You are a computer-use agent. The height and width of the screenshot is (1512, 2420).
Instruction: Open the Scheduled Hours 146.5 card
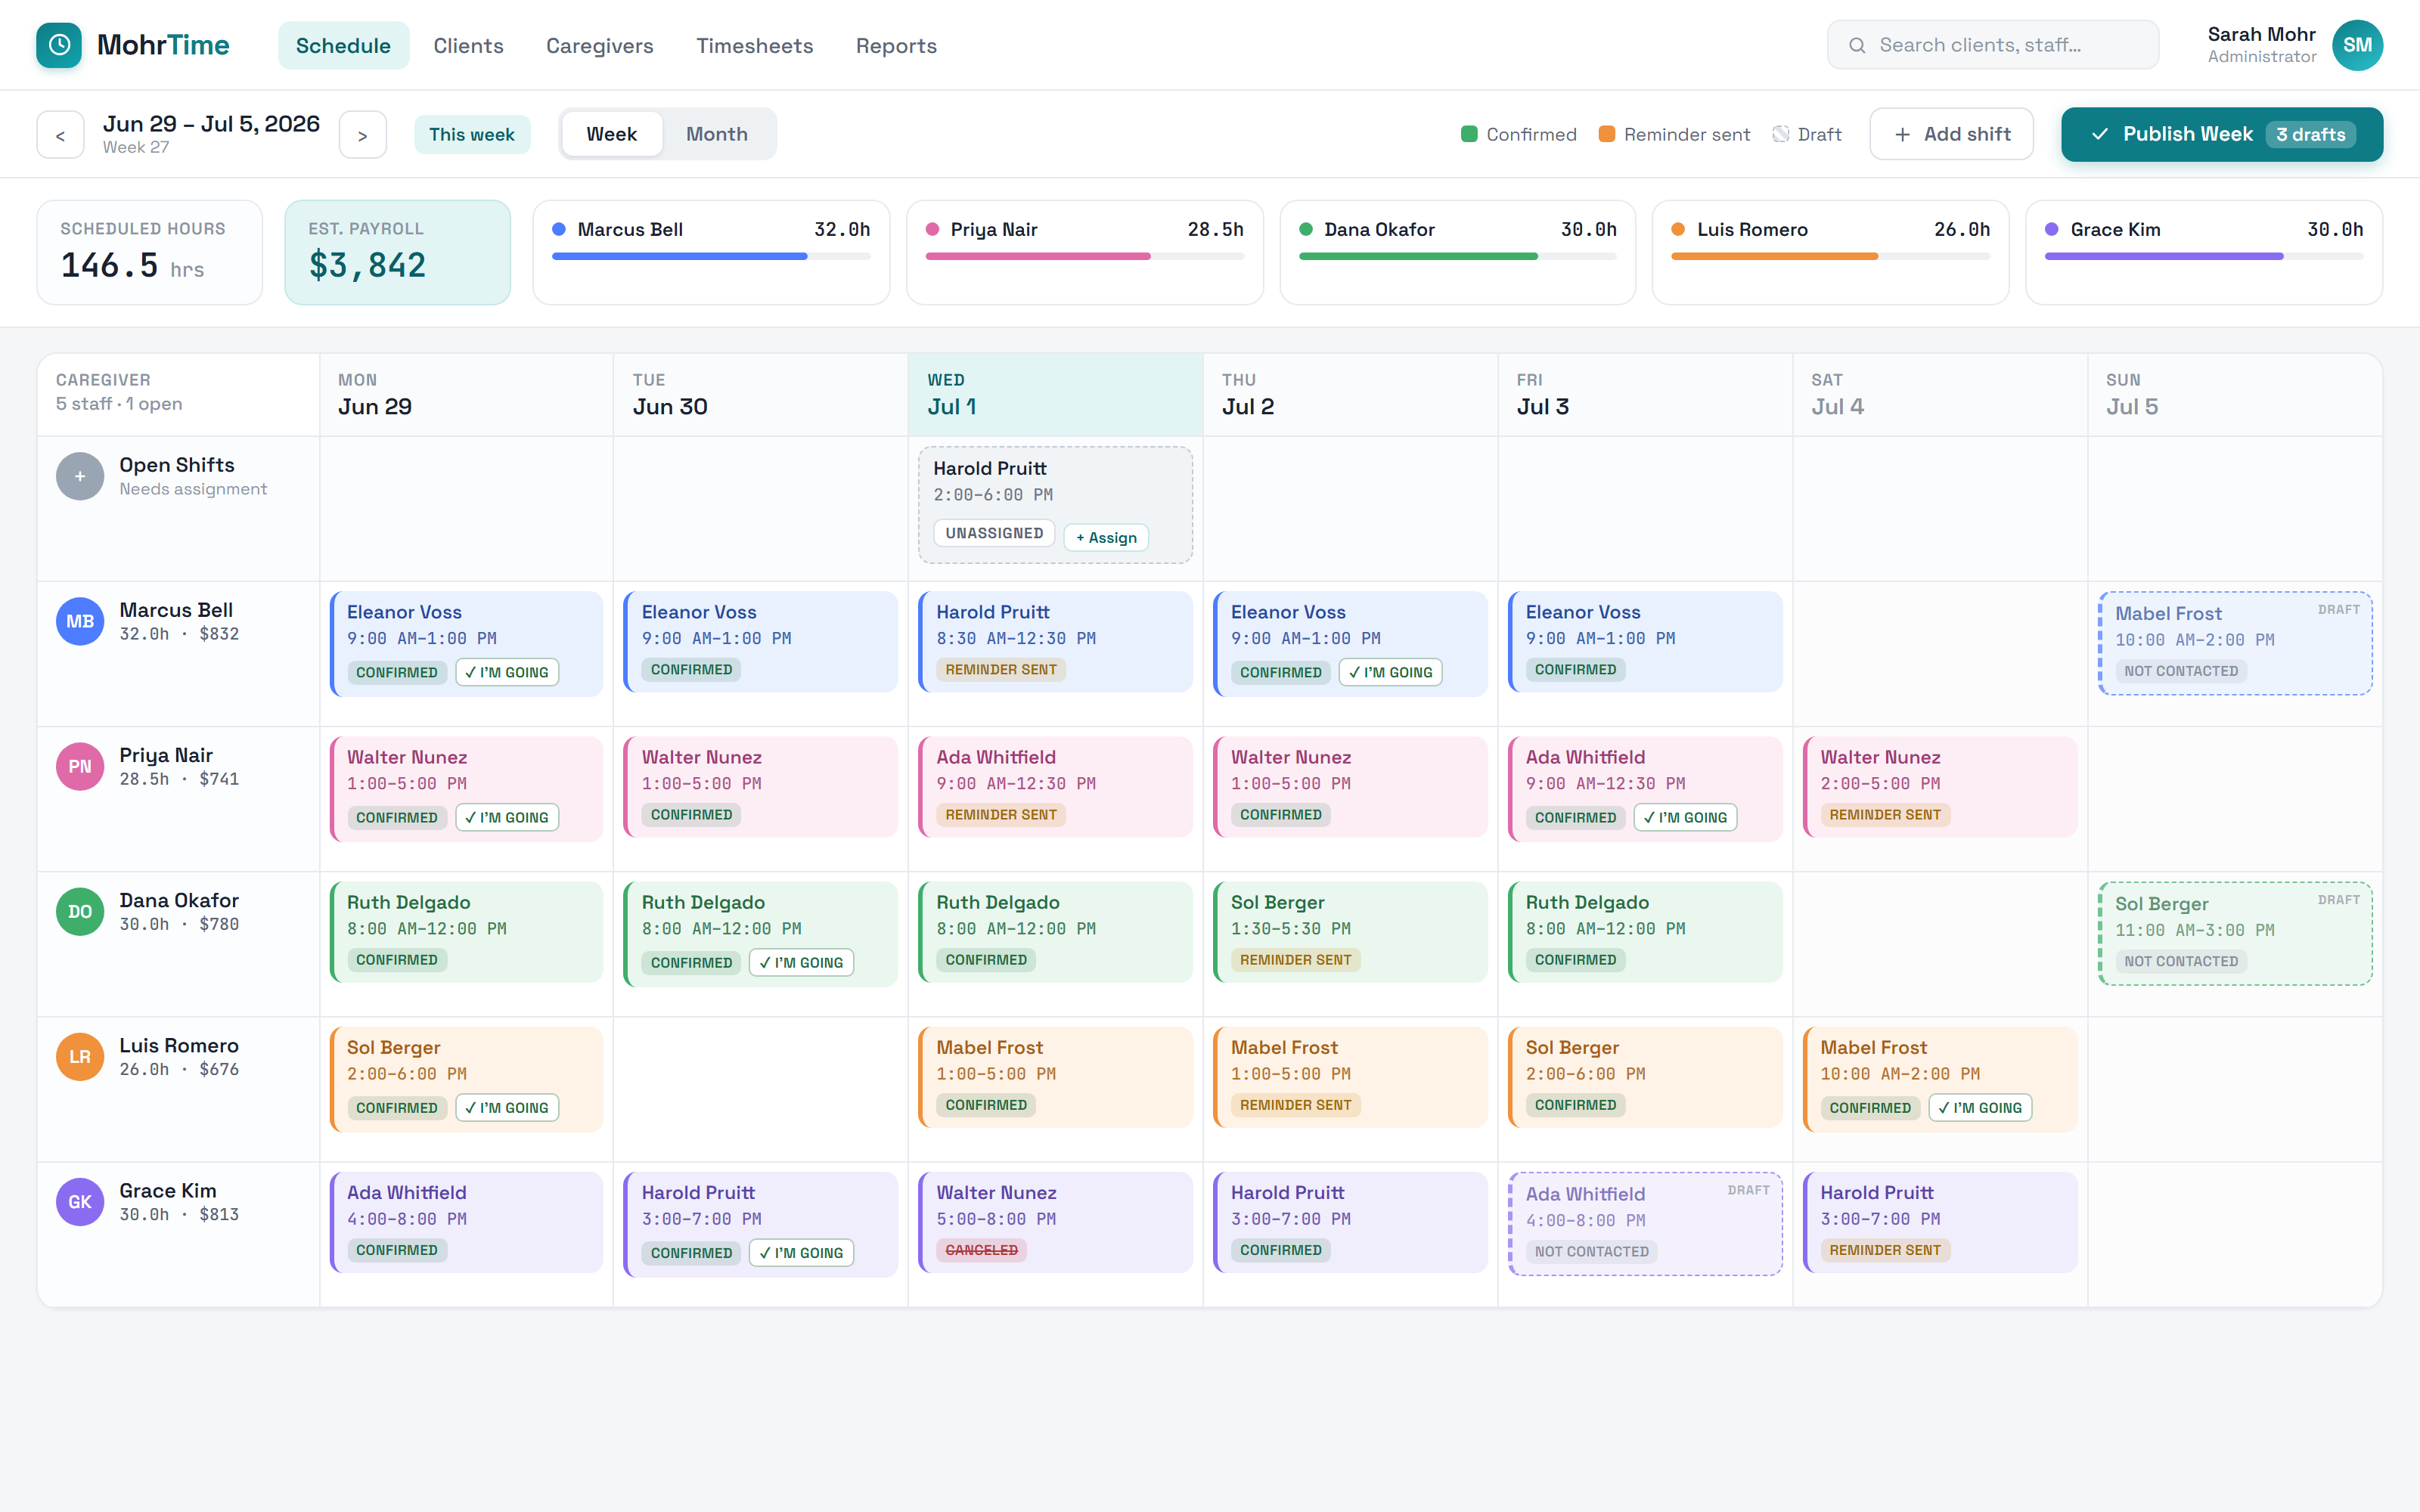tap(150, 252)
